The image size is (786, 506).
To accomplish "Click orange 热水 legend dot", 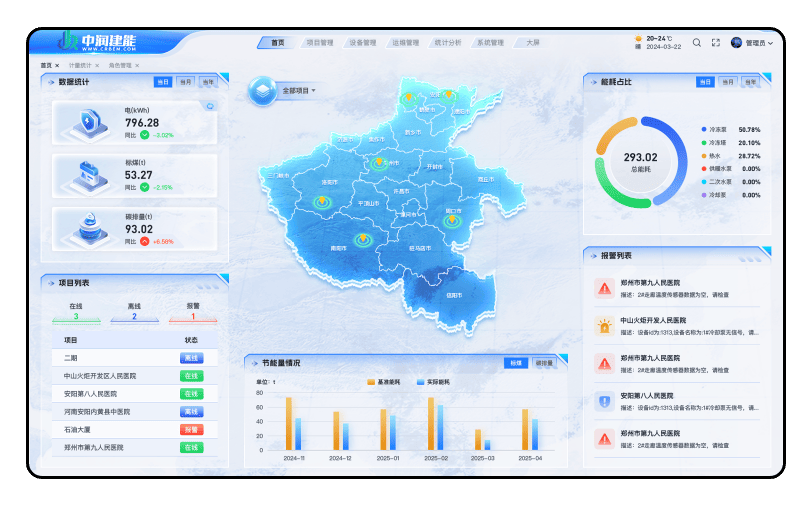I will pyautogui.click(x=704, y=156).
